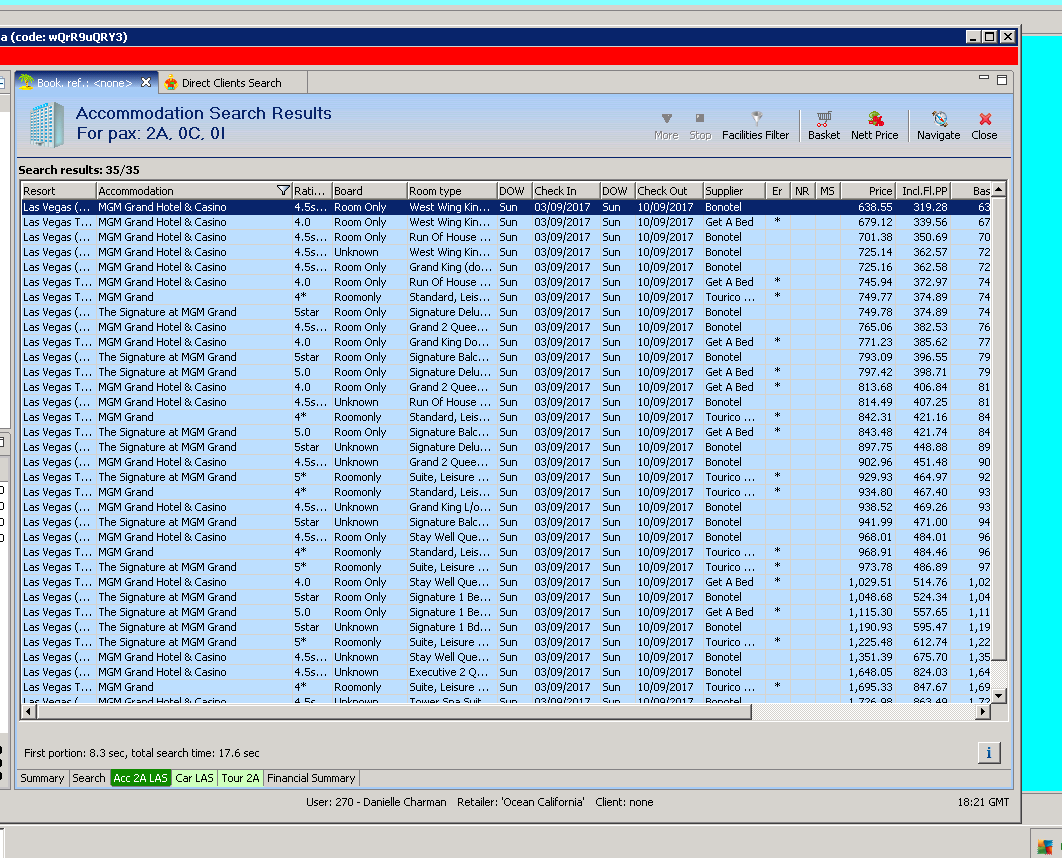Viewport: 1062px width, 858px height.
Task: Click the system tray security icon
Action: tap(1044, 846)
